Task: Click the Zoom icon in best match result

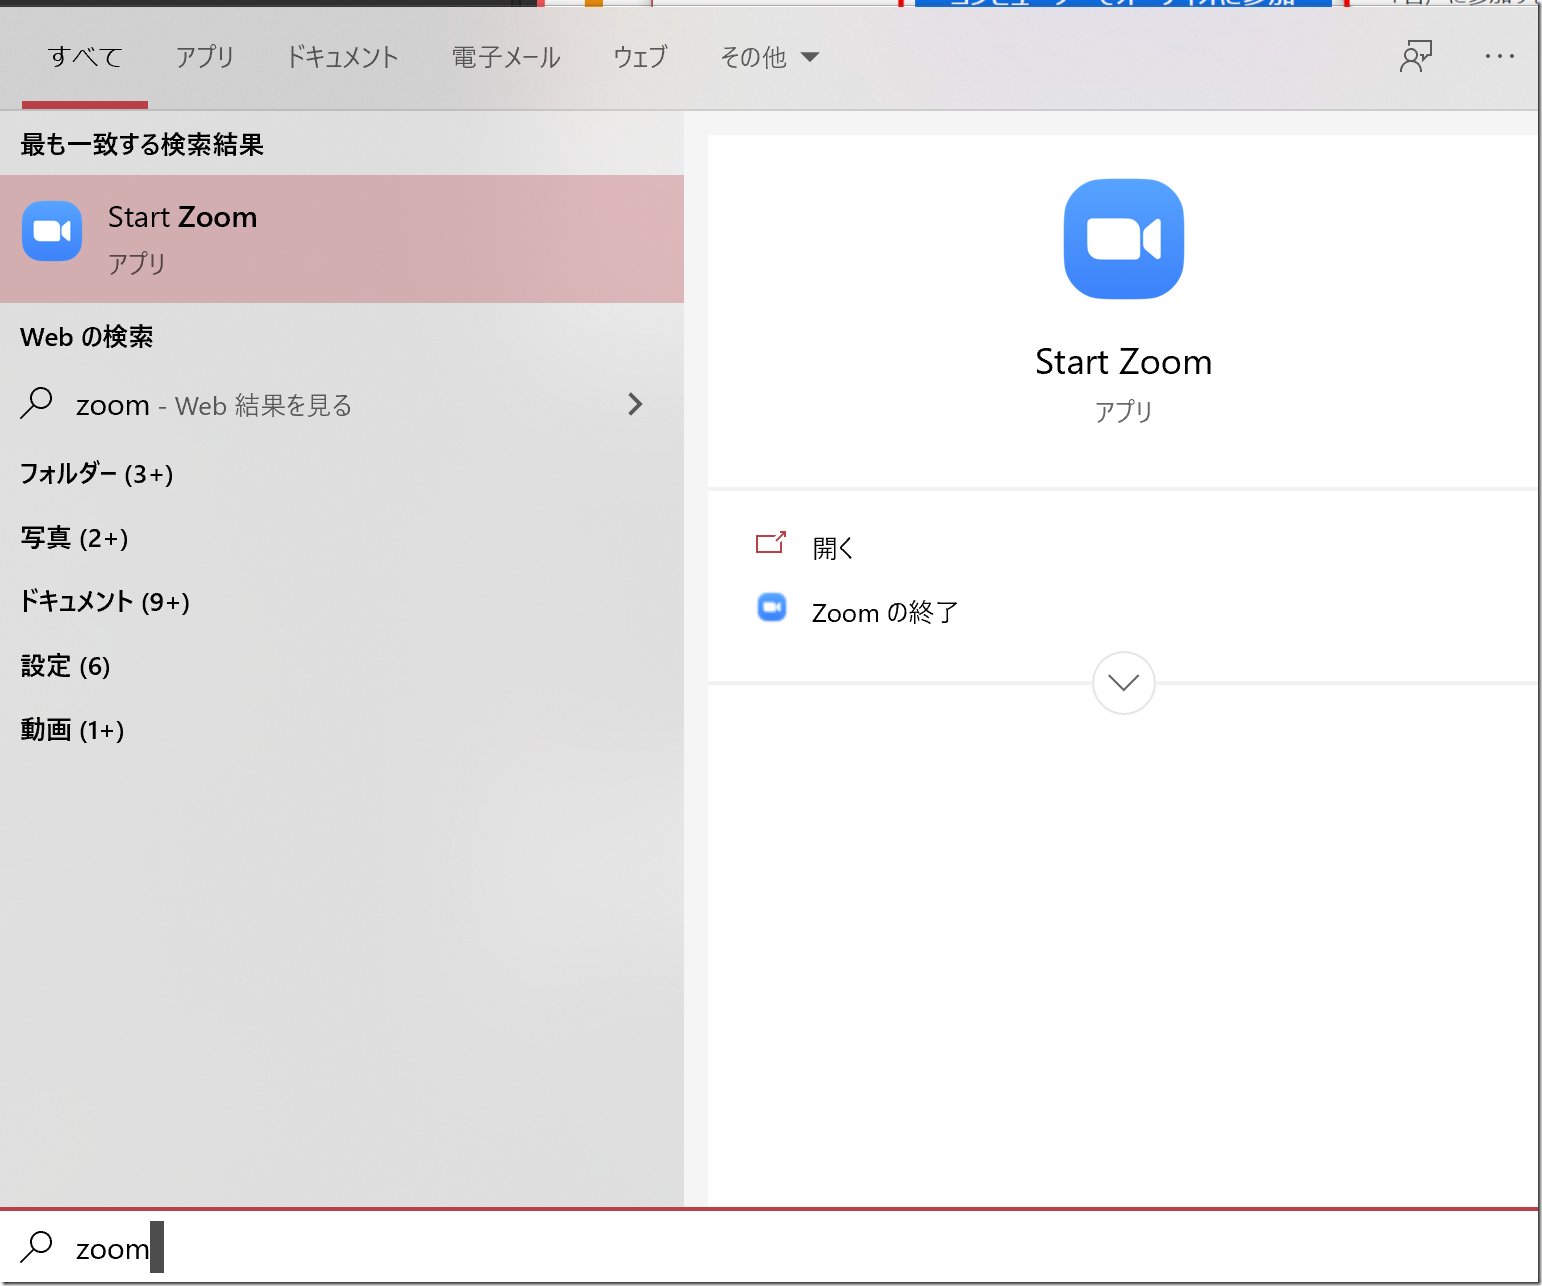Action: tap(52, 231)
